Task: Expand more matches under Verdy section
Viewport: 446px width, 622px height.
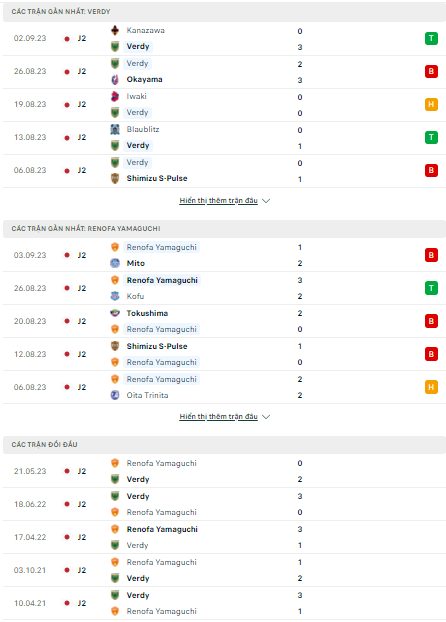Action: (x=219, y=201)
